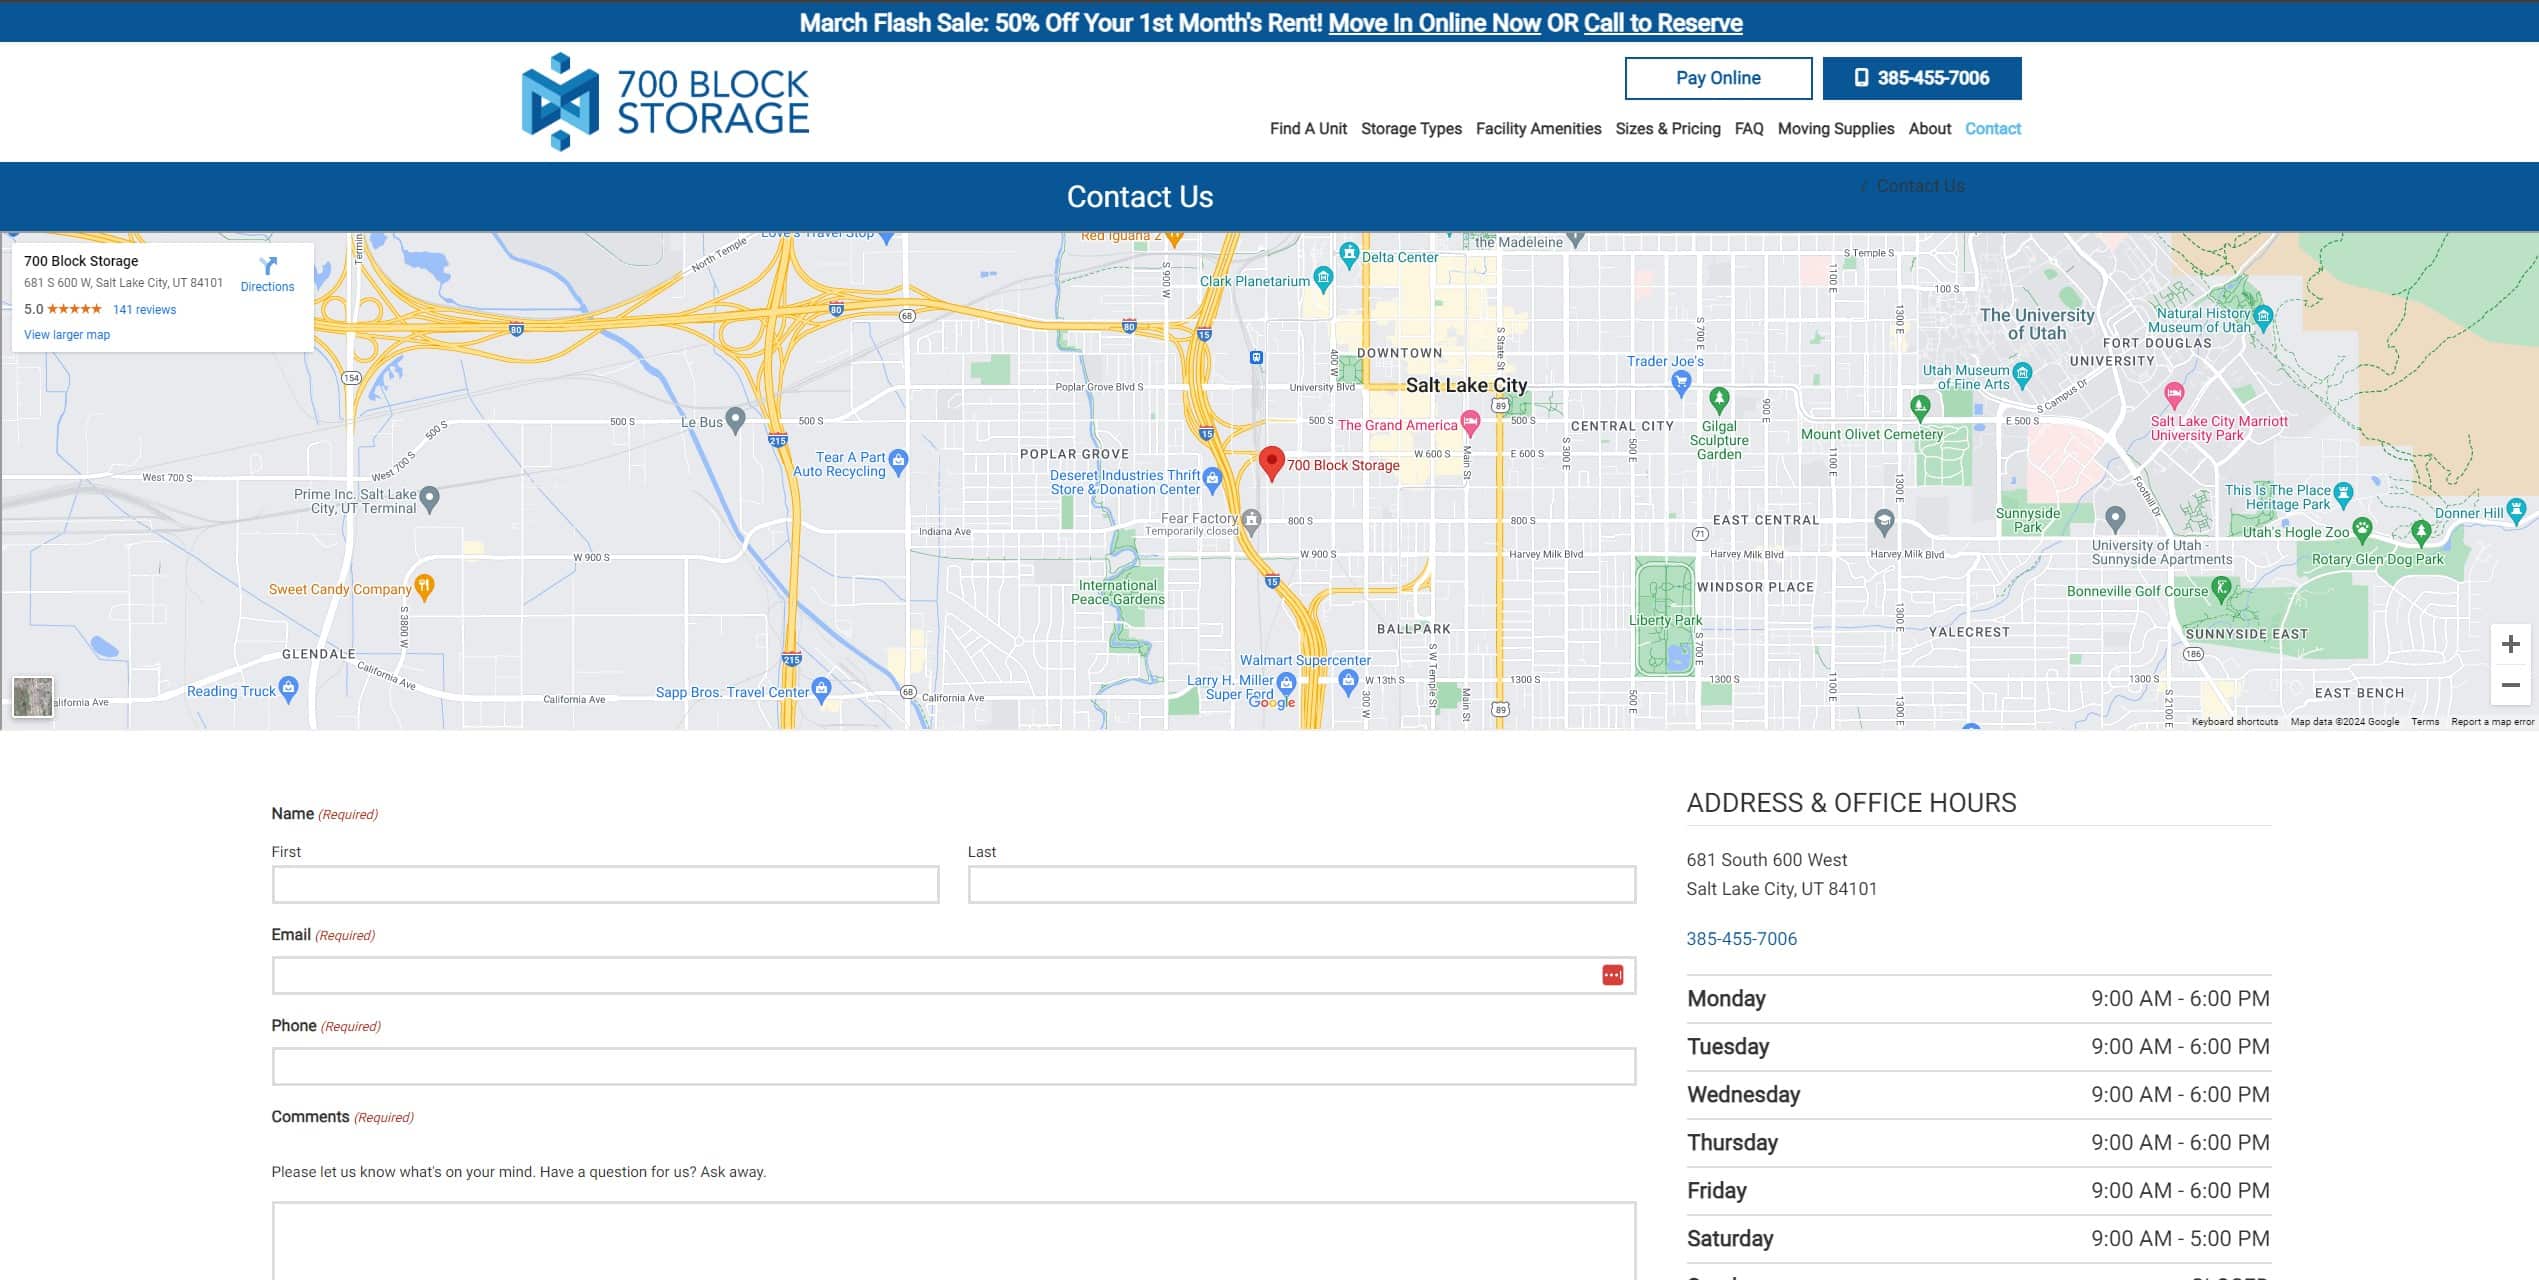
Task: Click The Grand America hotel marker
Action: pos(1470,423)
